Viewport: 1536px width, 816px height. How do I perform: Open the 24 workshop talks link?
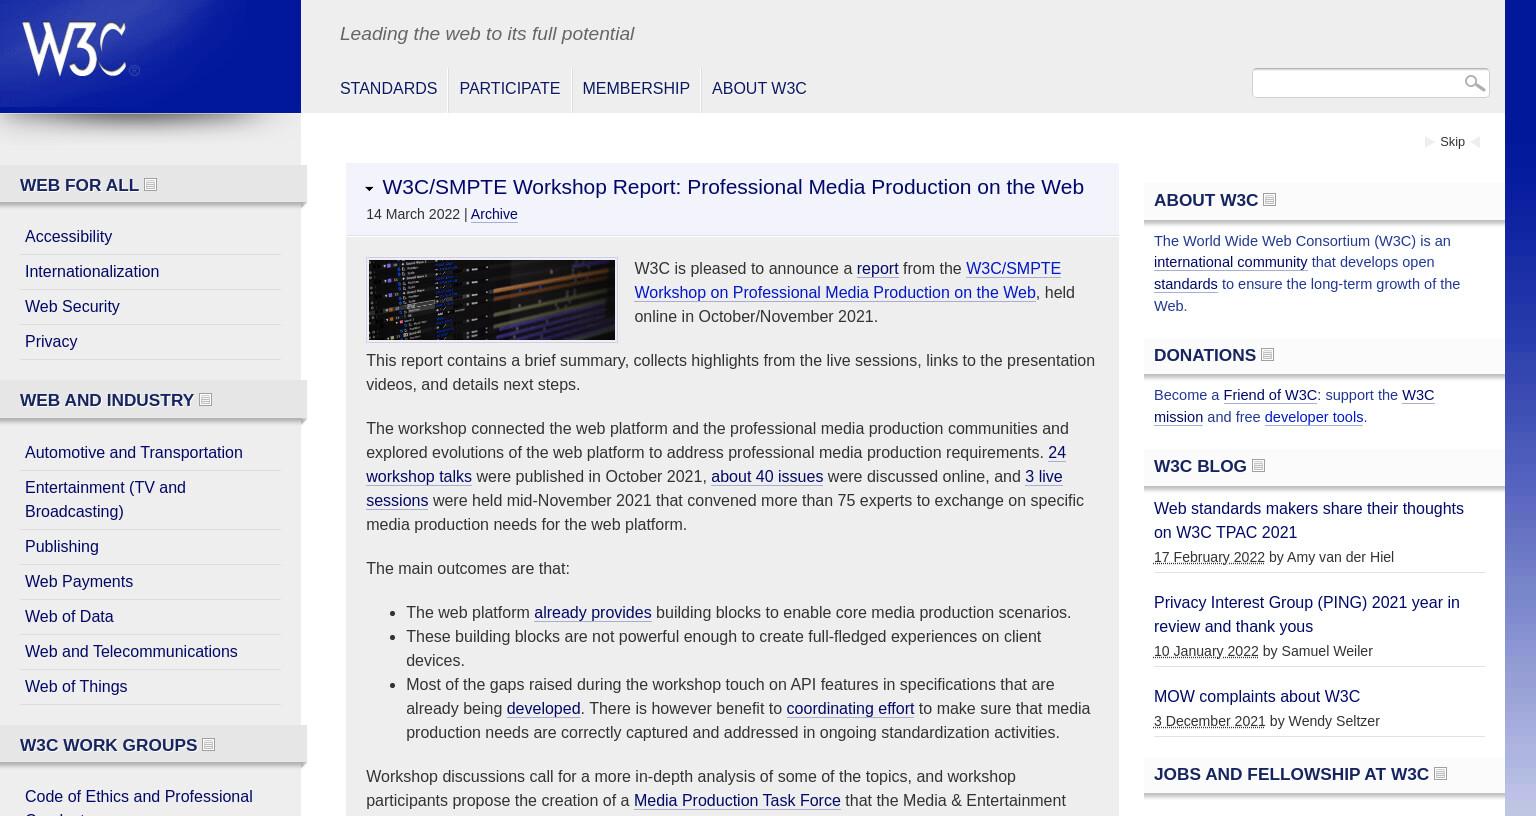716,465
